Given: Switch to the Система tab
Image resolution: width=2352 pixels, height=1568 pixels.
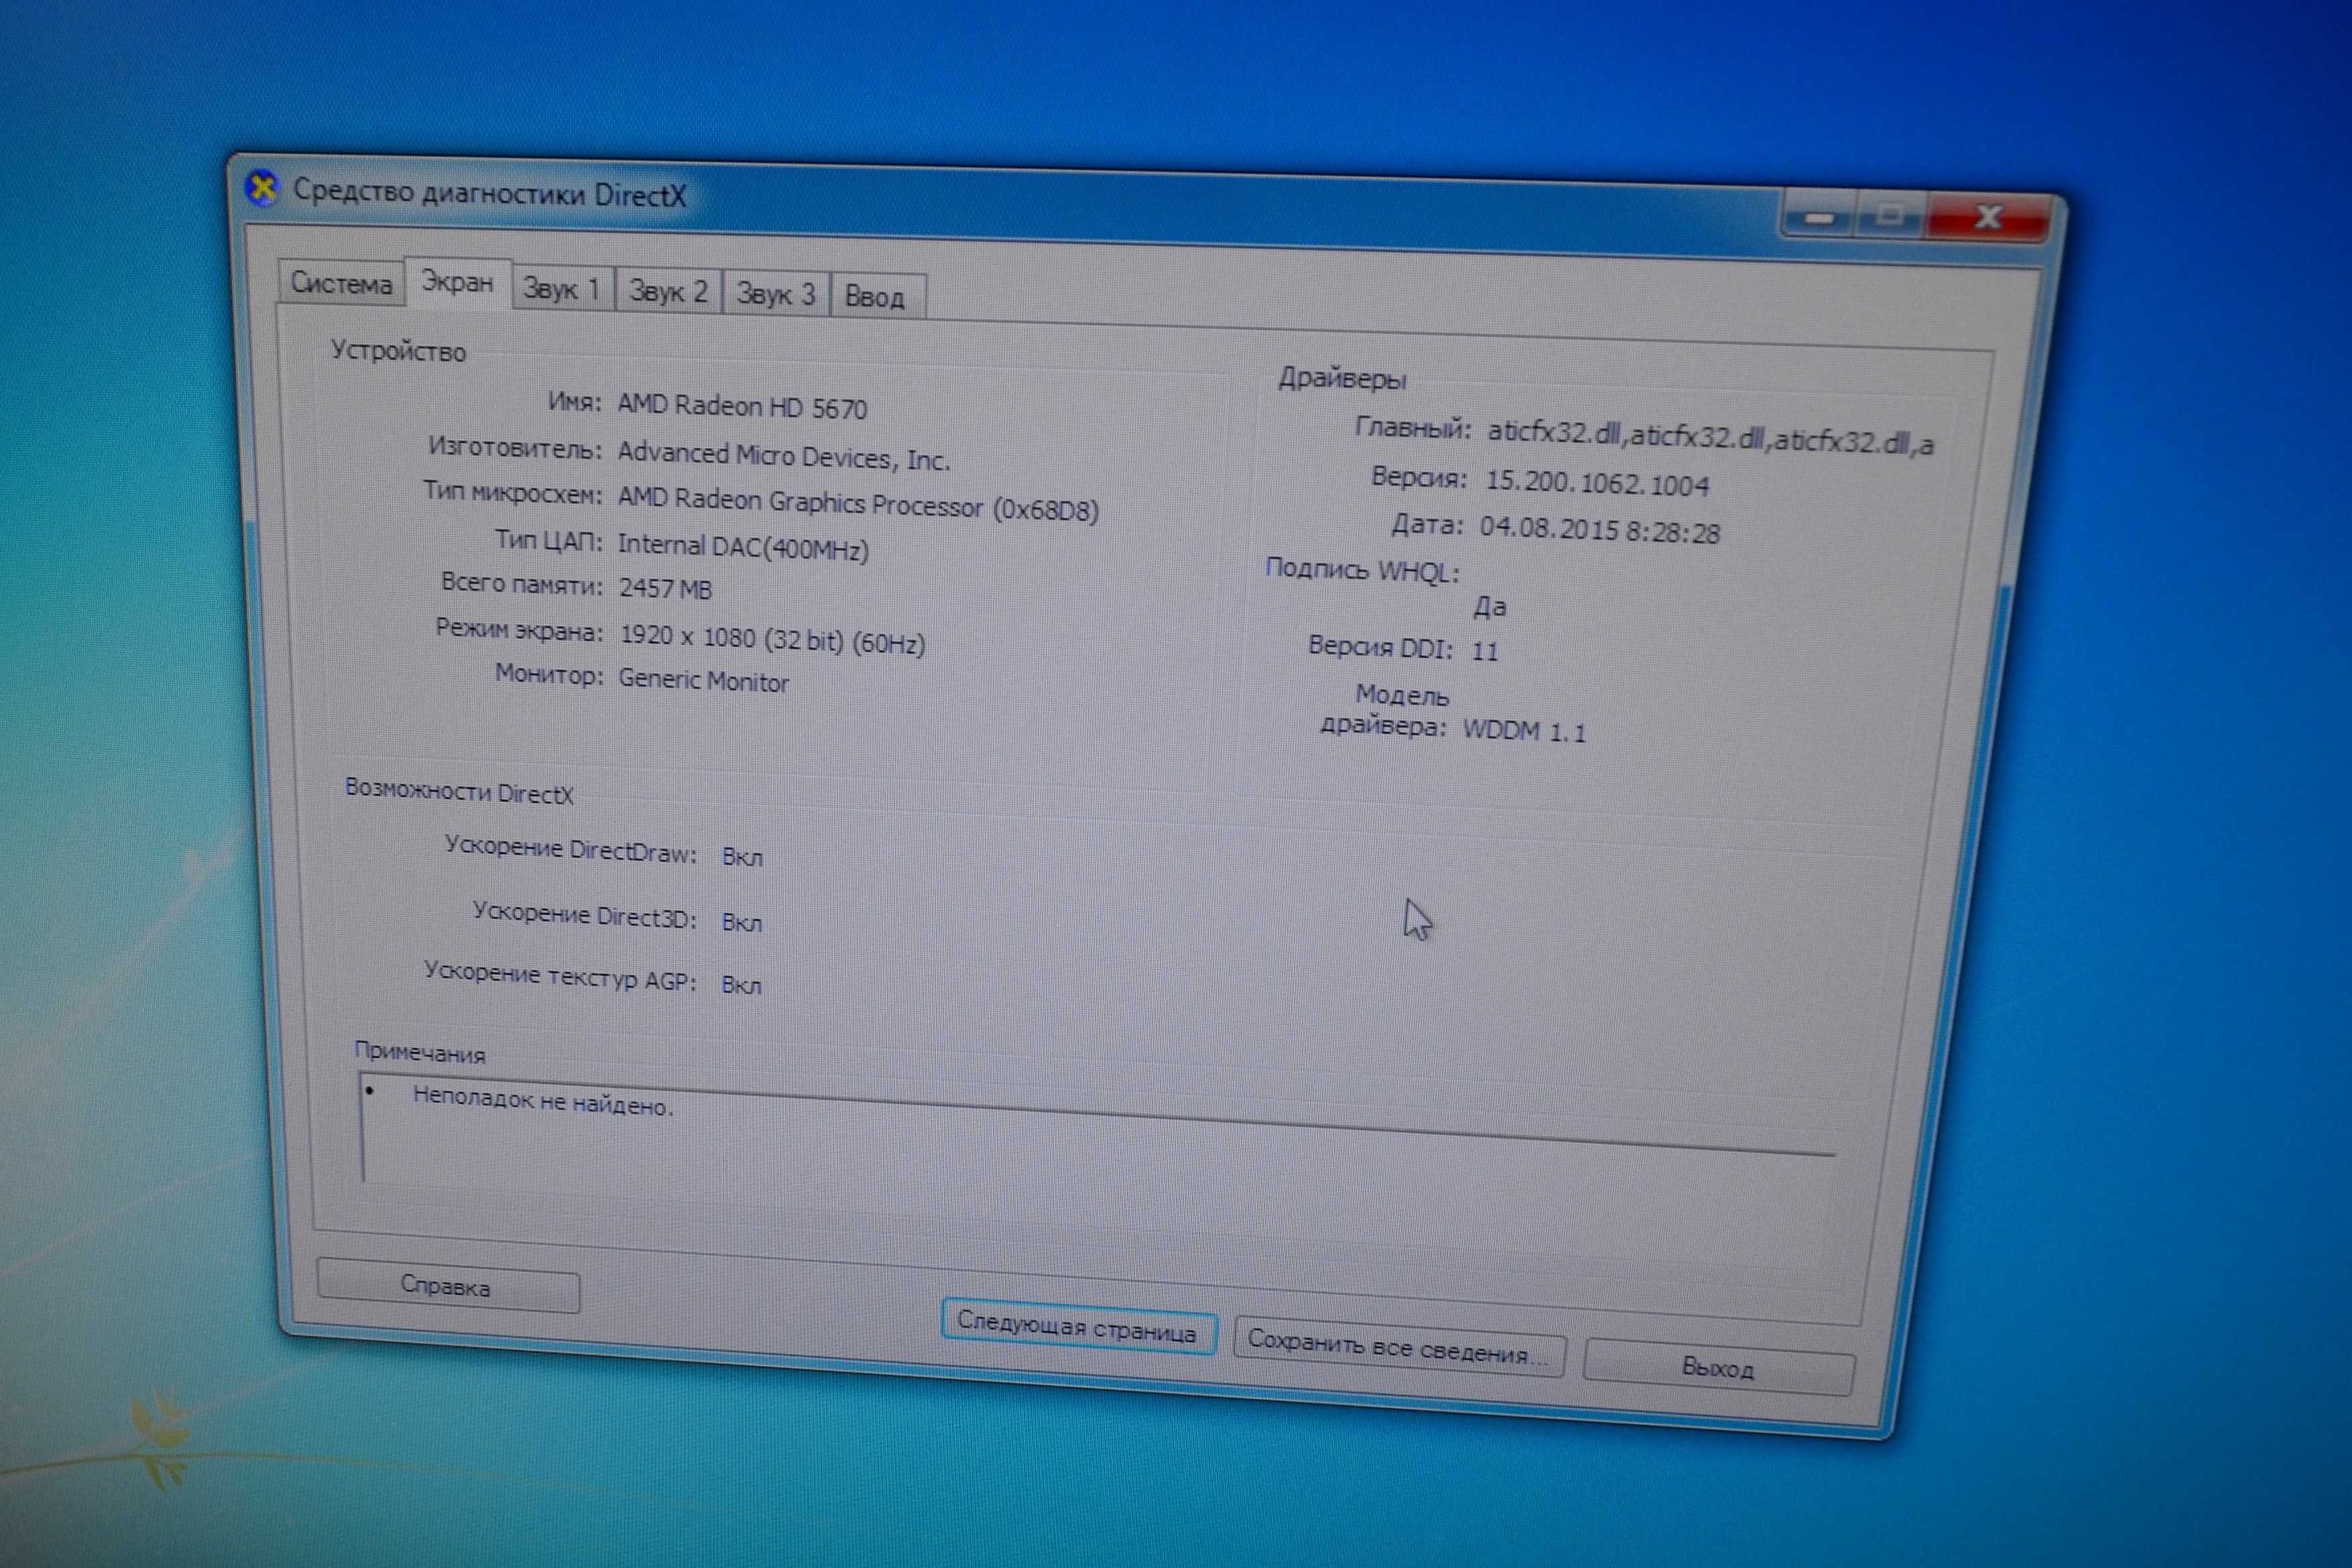Looking at the screenshot, I should tap(341, 283).
